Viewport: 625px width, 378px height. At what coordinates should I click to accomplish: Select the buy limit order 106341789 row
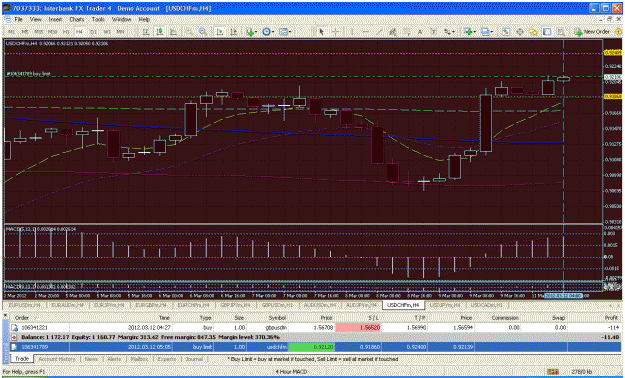click(316, 347)
